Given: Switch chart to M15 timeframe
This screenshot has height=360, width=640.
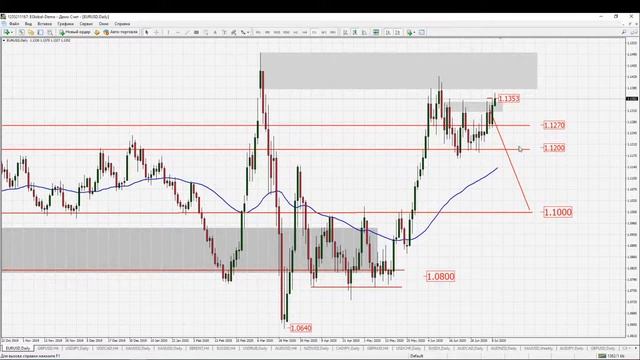Looking at the screenshot, I should point(277,32).
